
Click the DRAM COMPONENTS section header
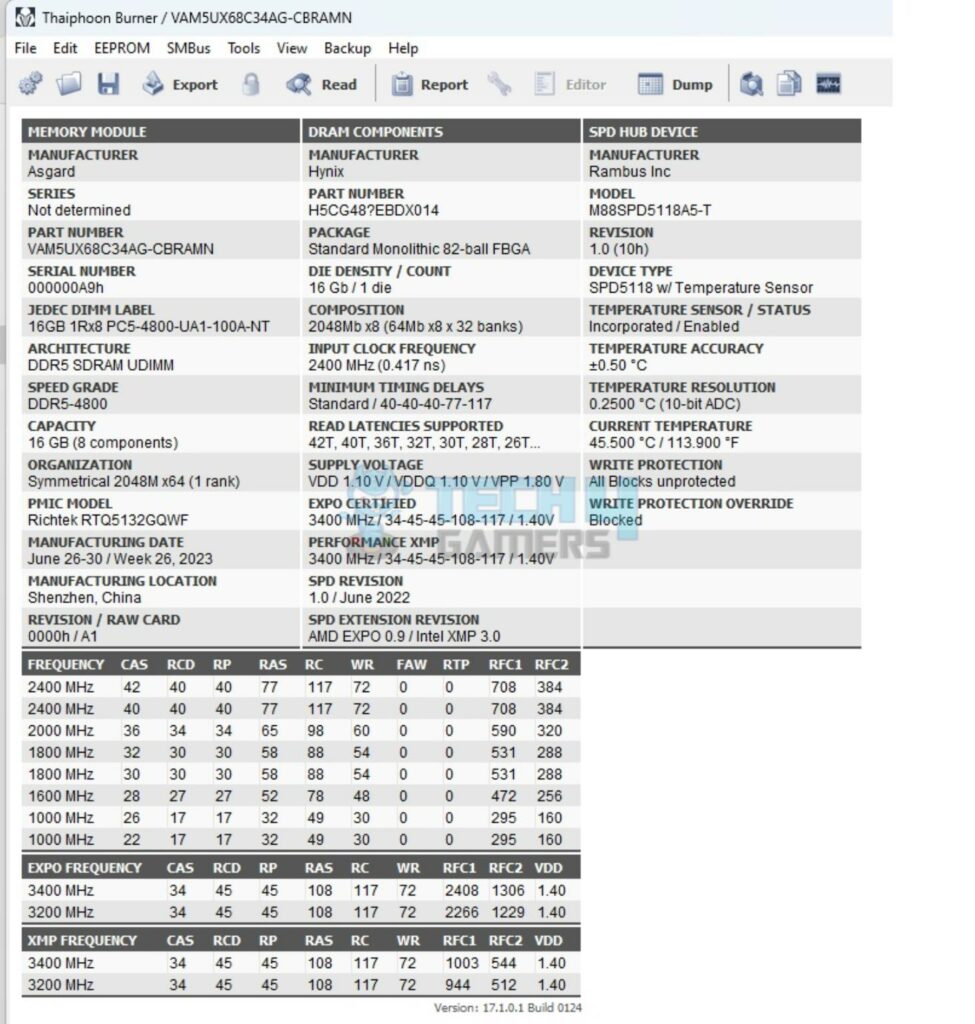tap(441, 131)
